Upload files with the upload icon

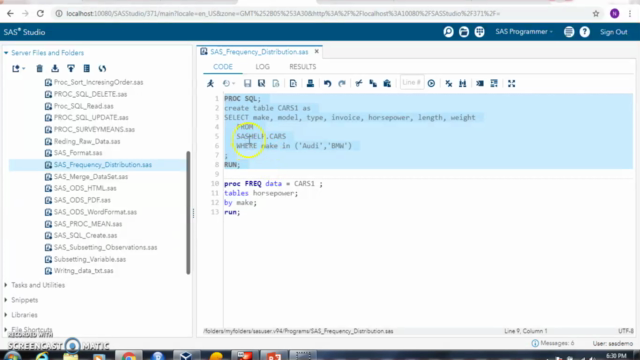(71, 68)
